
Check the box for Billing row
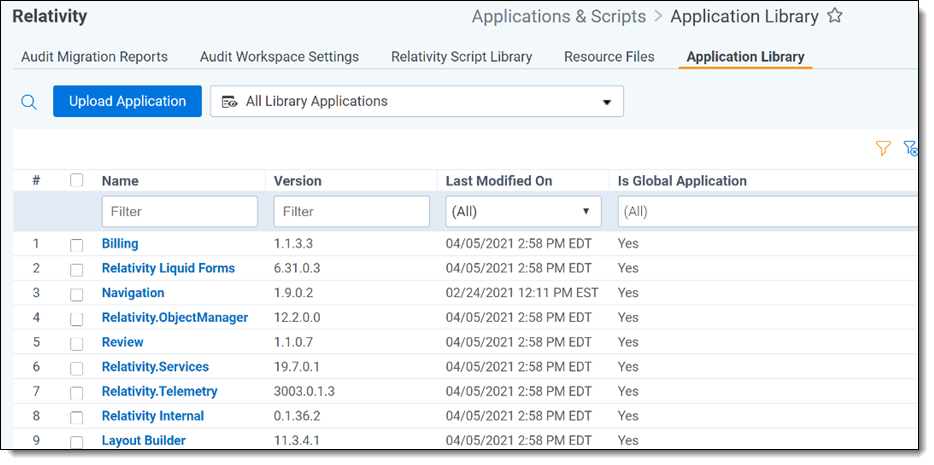[x=76, y=245]
